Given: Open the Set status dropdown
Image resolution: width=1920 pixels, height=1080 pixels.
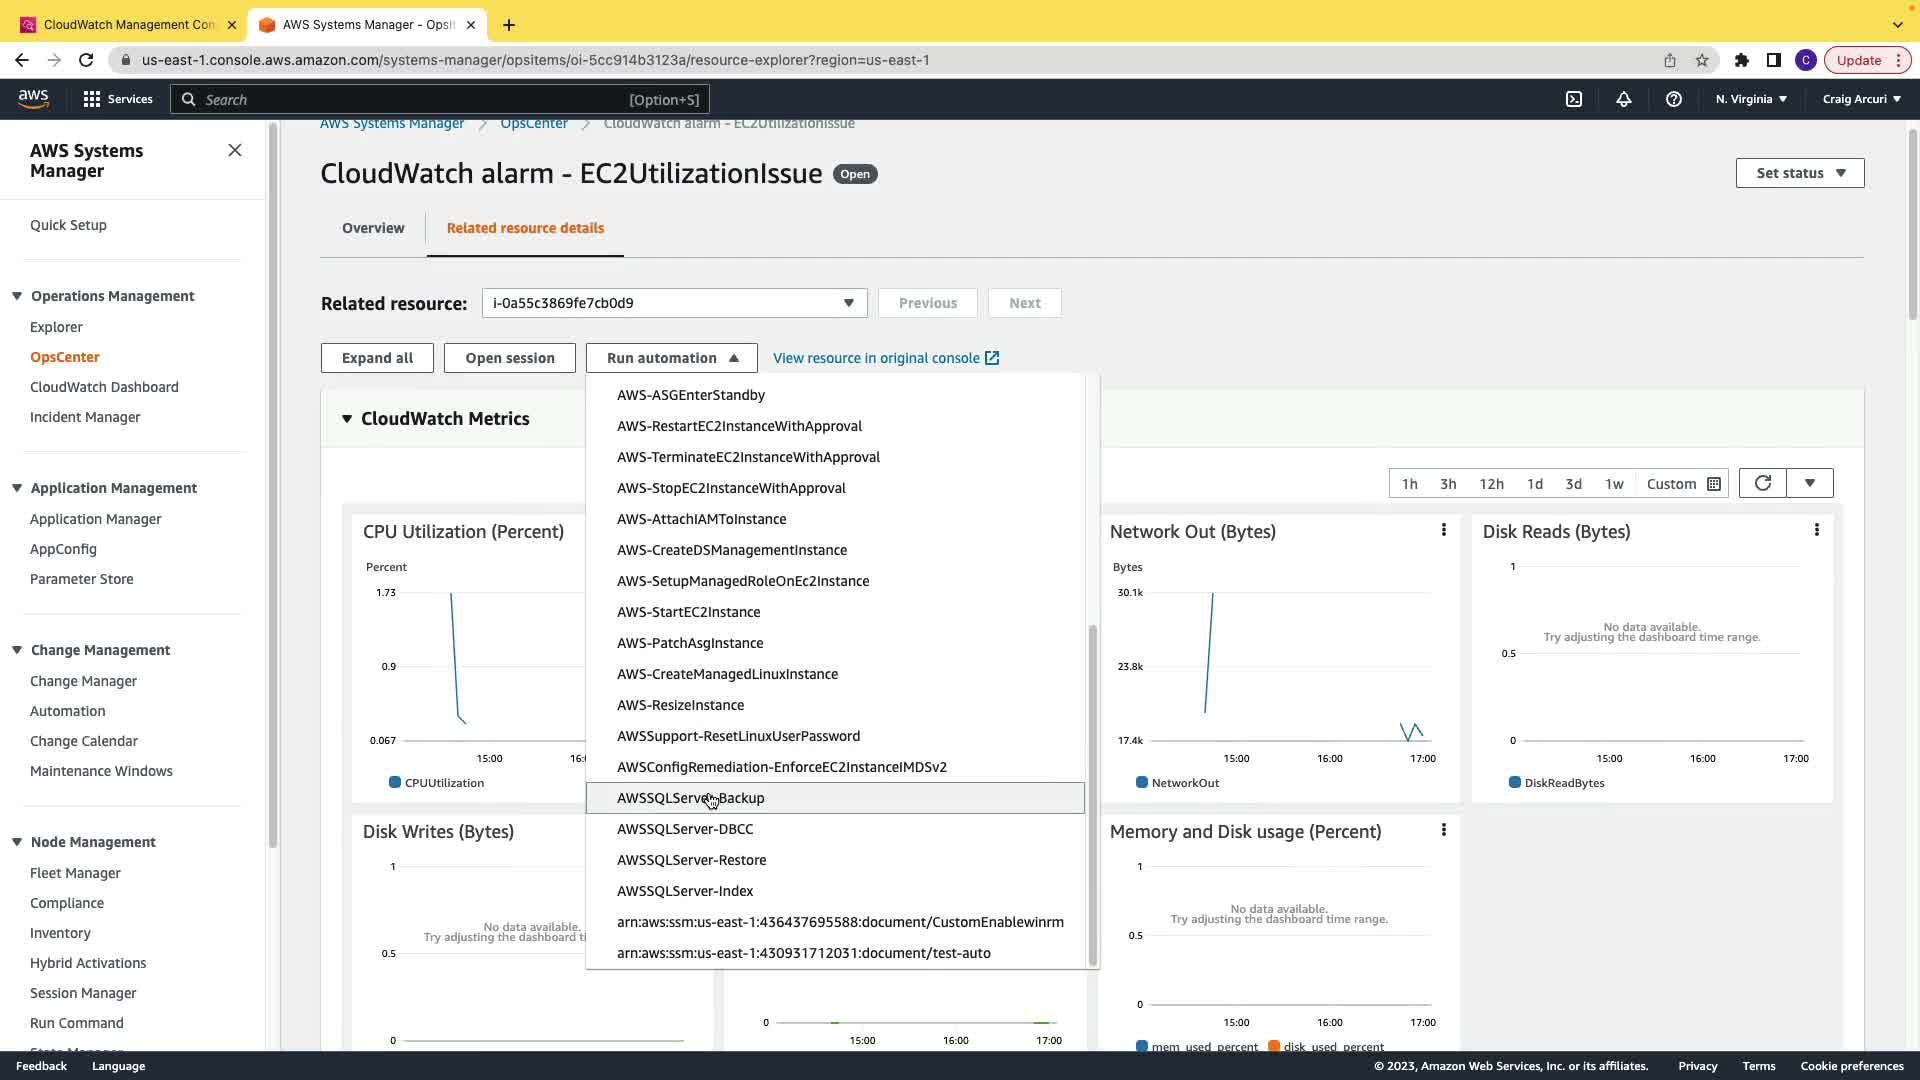Looking at the screenshot, I should point(1799,173).
